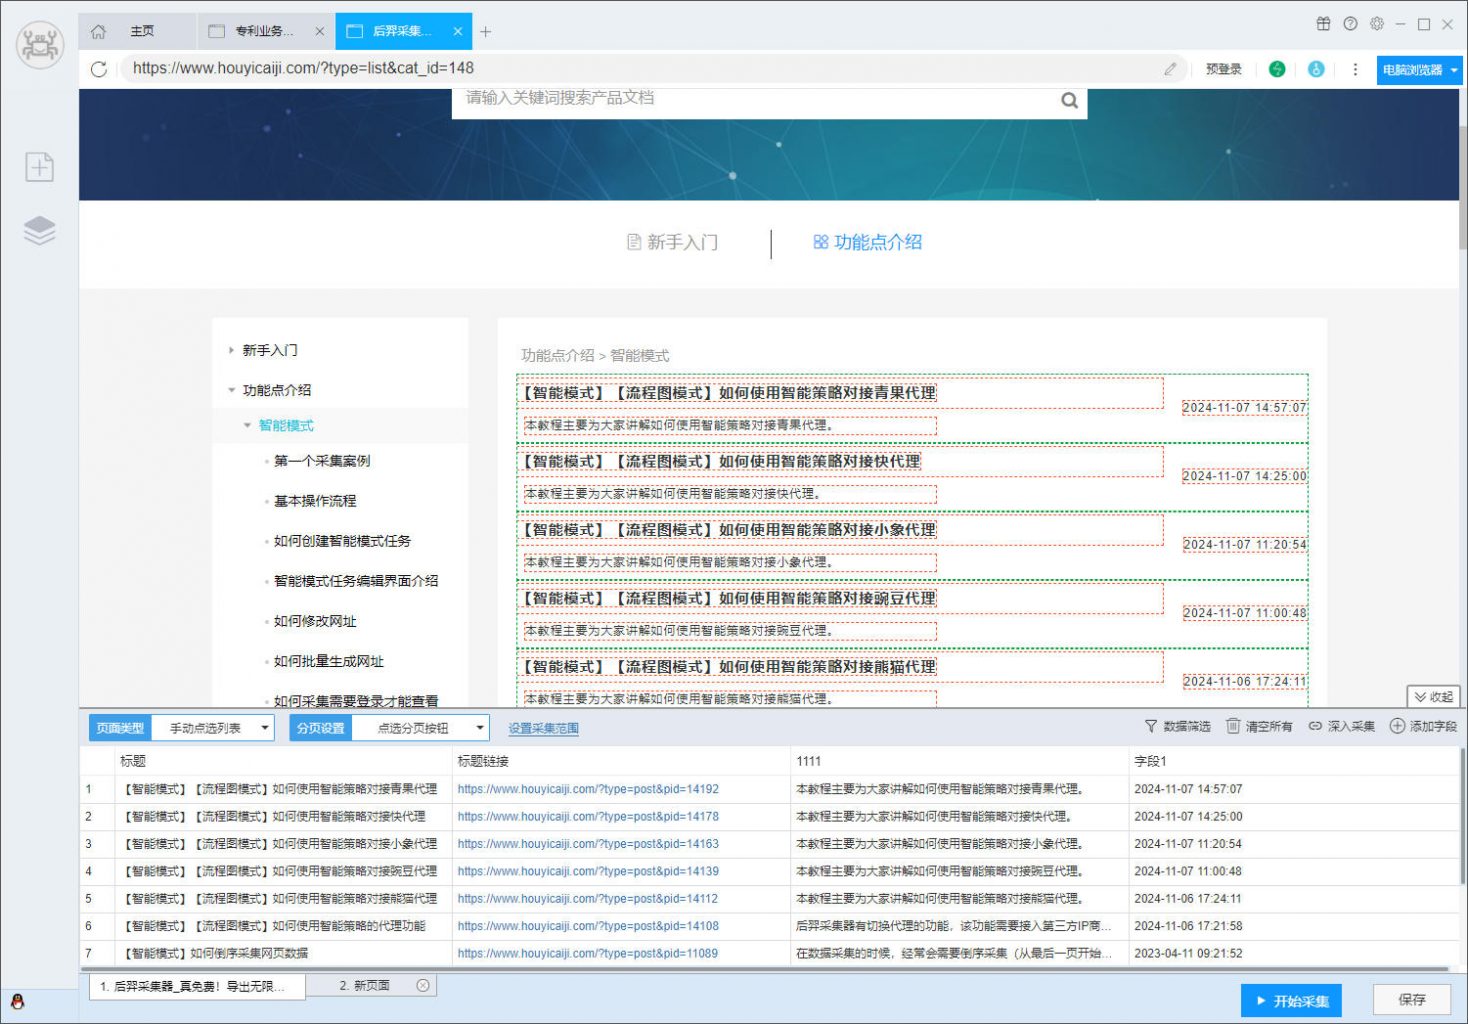Viewport: 1468px width, 1024px height.
Task: Open the layers stack icon in sidebar
Action: pyautogui.click(x=39, y=230)
